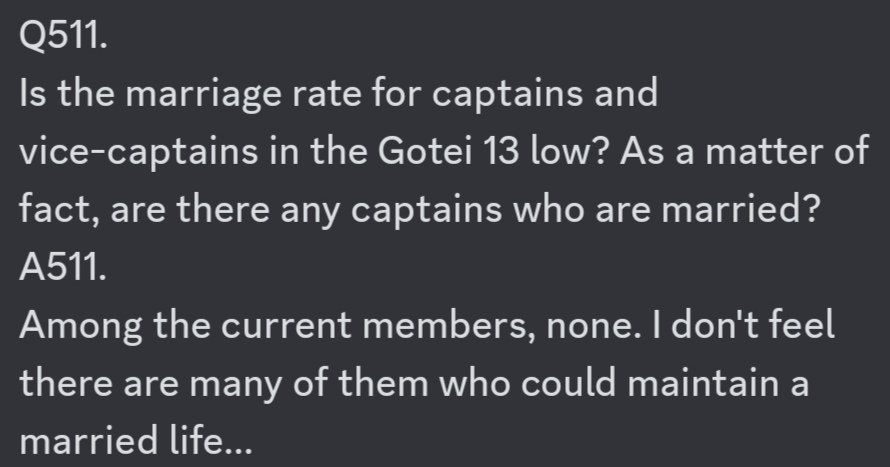Click the A511. answer number label
This screenshot has height=467, width=890.
[63, 267]
